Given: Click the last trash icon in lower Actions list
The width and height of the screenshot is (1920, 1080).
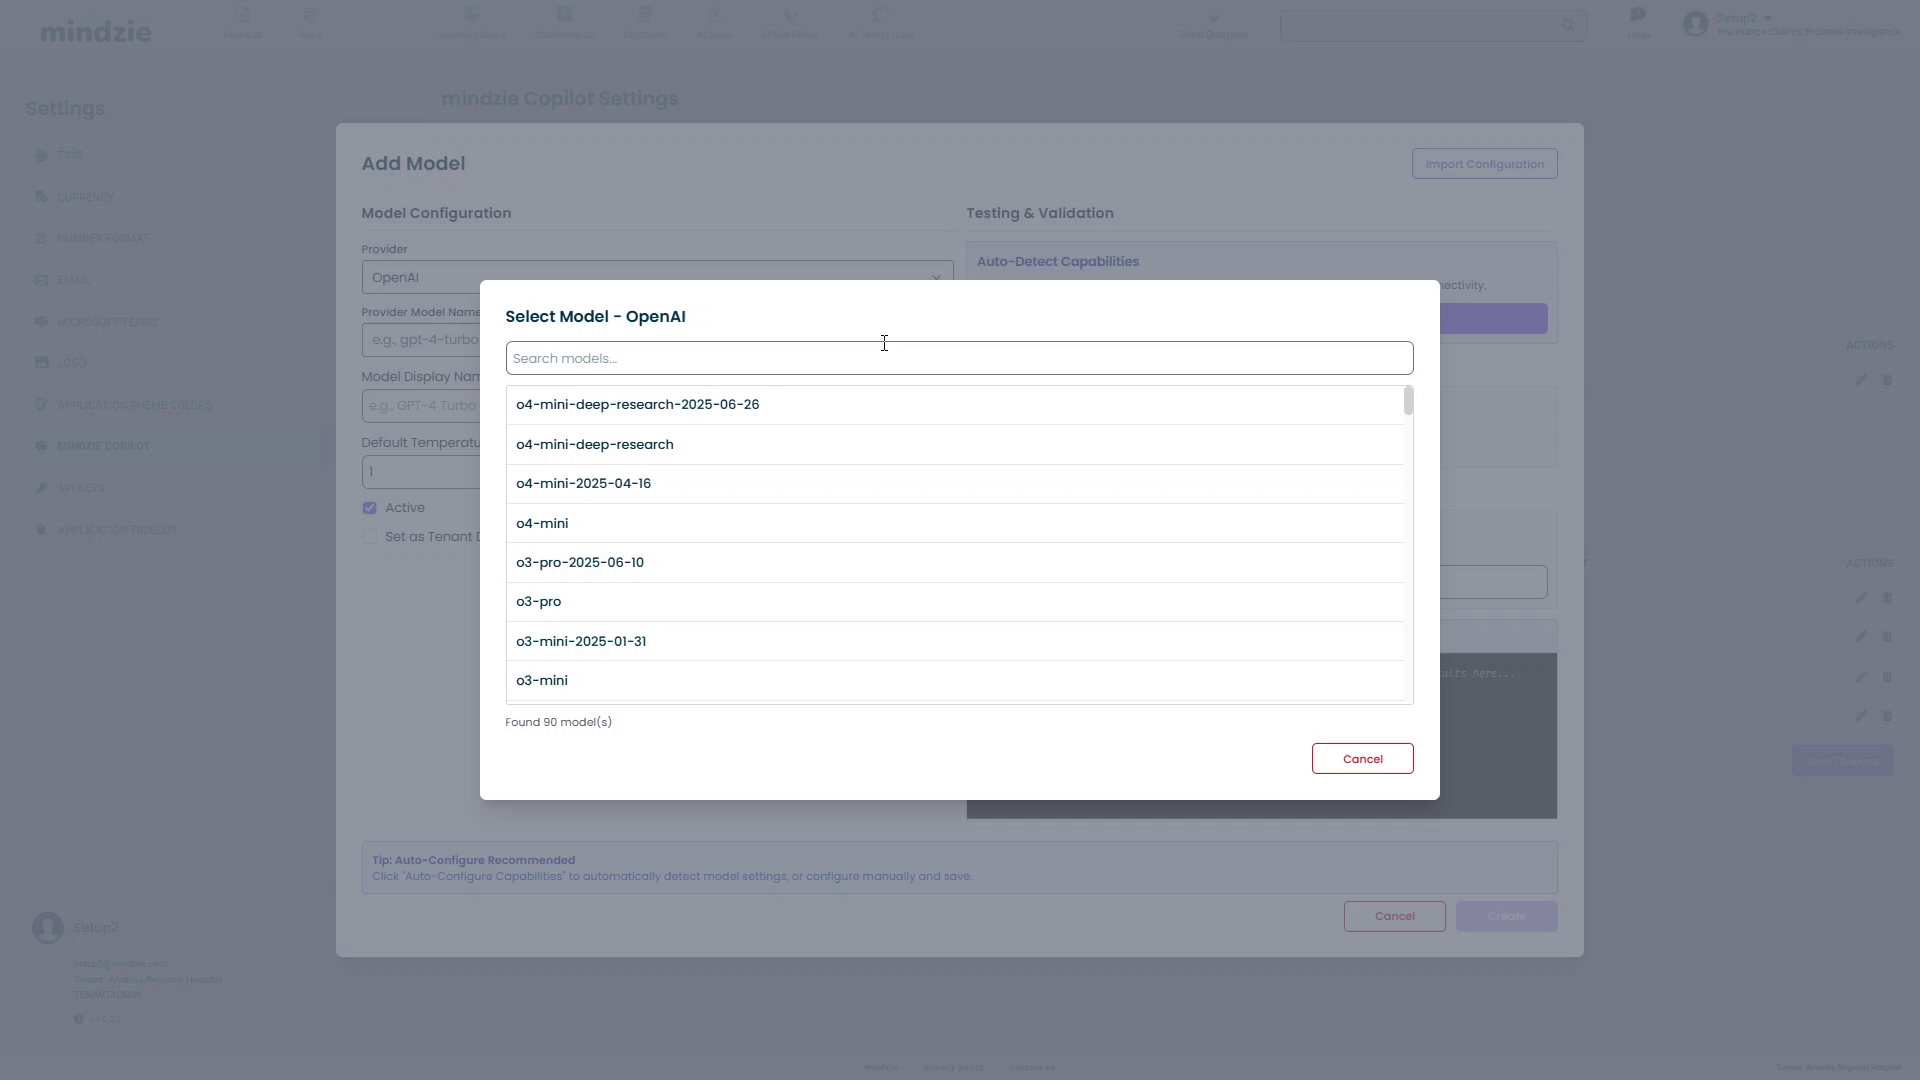Looking at the screenshot, I should pos(1887,716).
